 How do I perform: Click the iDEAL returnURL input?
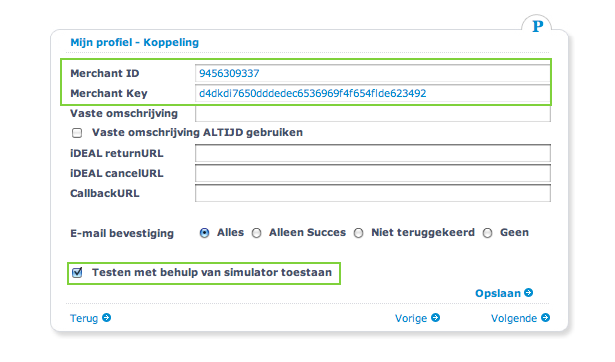(x=373, y=153)
